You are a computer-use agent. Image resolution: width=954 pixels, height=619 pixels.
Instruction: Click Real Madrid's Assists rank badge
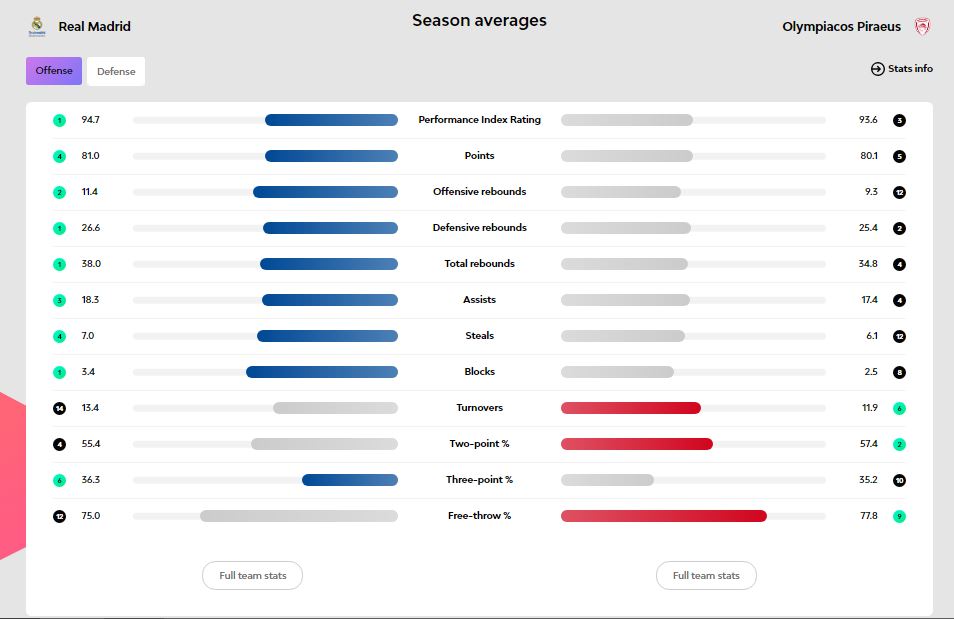point(60,300)
